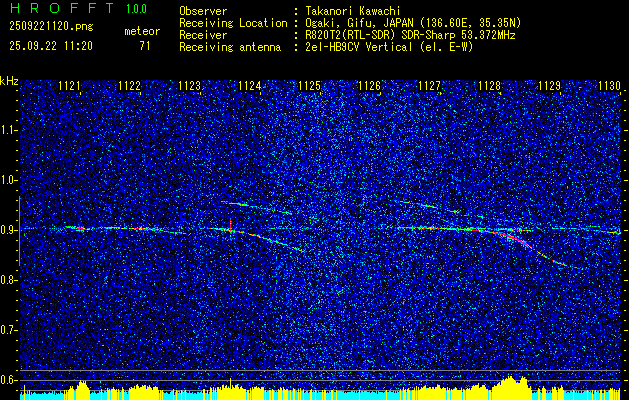
Task: Click the 1.0 kHz frequency label
Action: [8, 180]
